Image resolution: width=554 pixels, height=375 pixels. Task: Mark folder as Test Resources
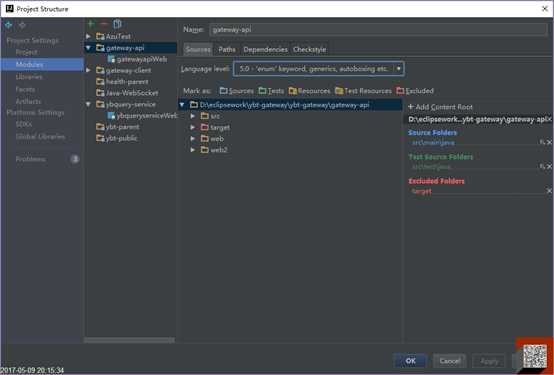coord(363,91)
